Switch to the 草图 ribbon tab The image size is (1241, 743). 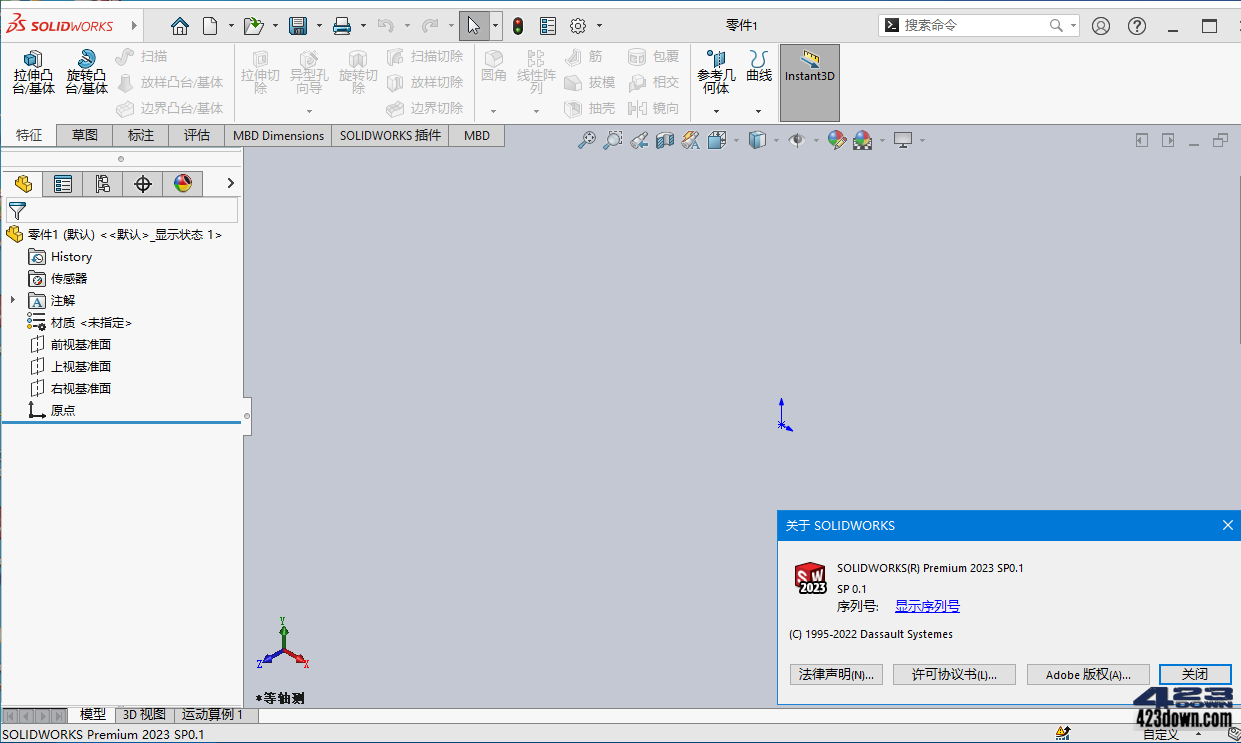(x=84, y=135)
